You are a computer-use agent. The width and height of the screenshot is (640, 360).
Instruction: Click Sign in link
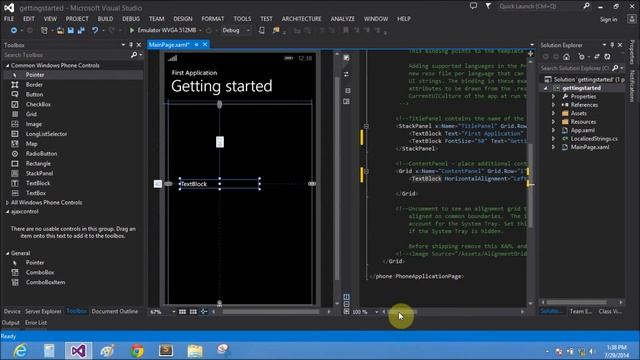(608, 19)
